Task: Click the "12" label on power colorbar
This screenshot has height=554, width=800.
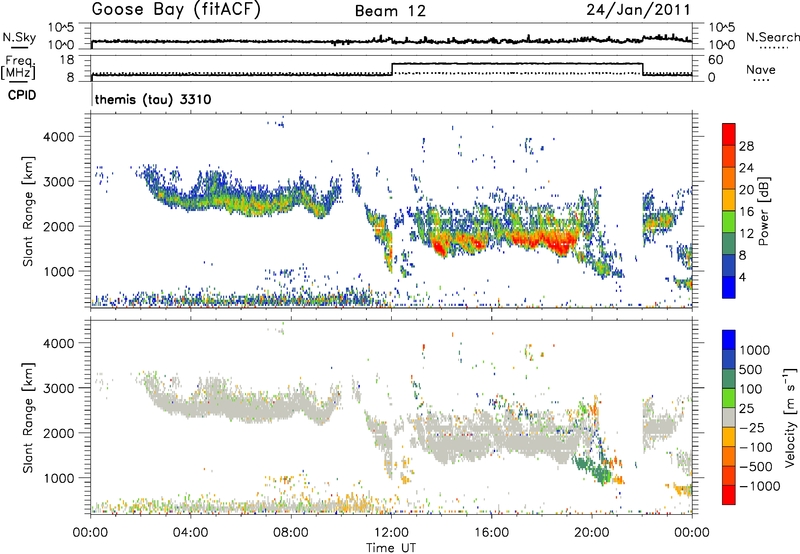Action: [x=746, y=234]
